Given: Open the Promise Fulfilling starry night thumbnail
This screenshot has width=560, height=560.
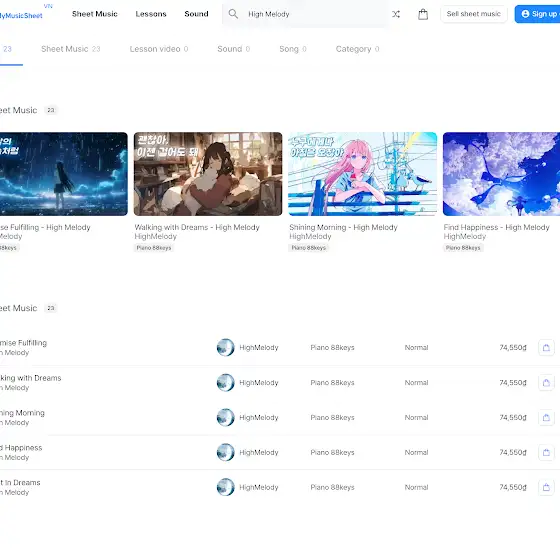Looking at the screenshot, I should coord(64,174).
